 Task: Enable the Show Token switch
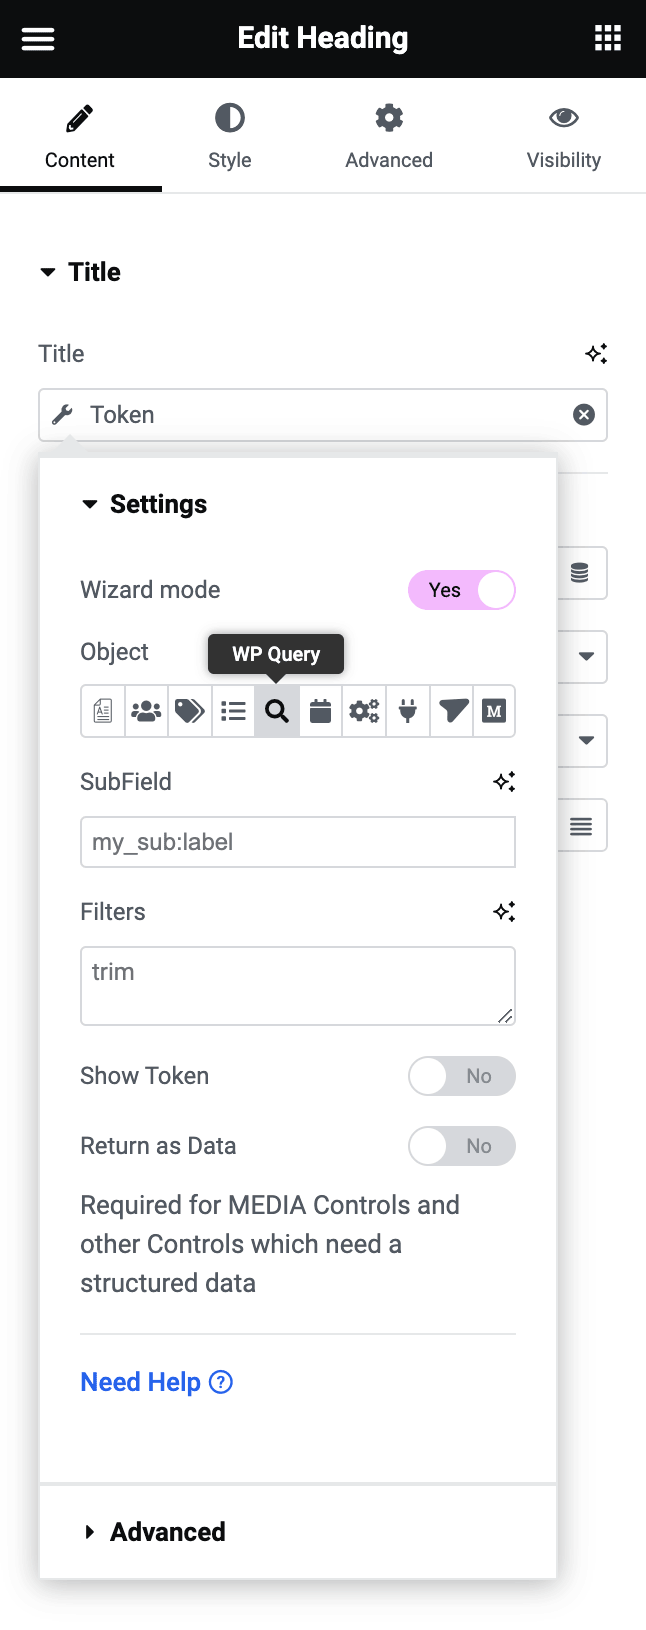[x=461, y=1076]
